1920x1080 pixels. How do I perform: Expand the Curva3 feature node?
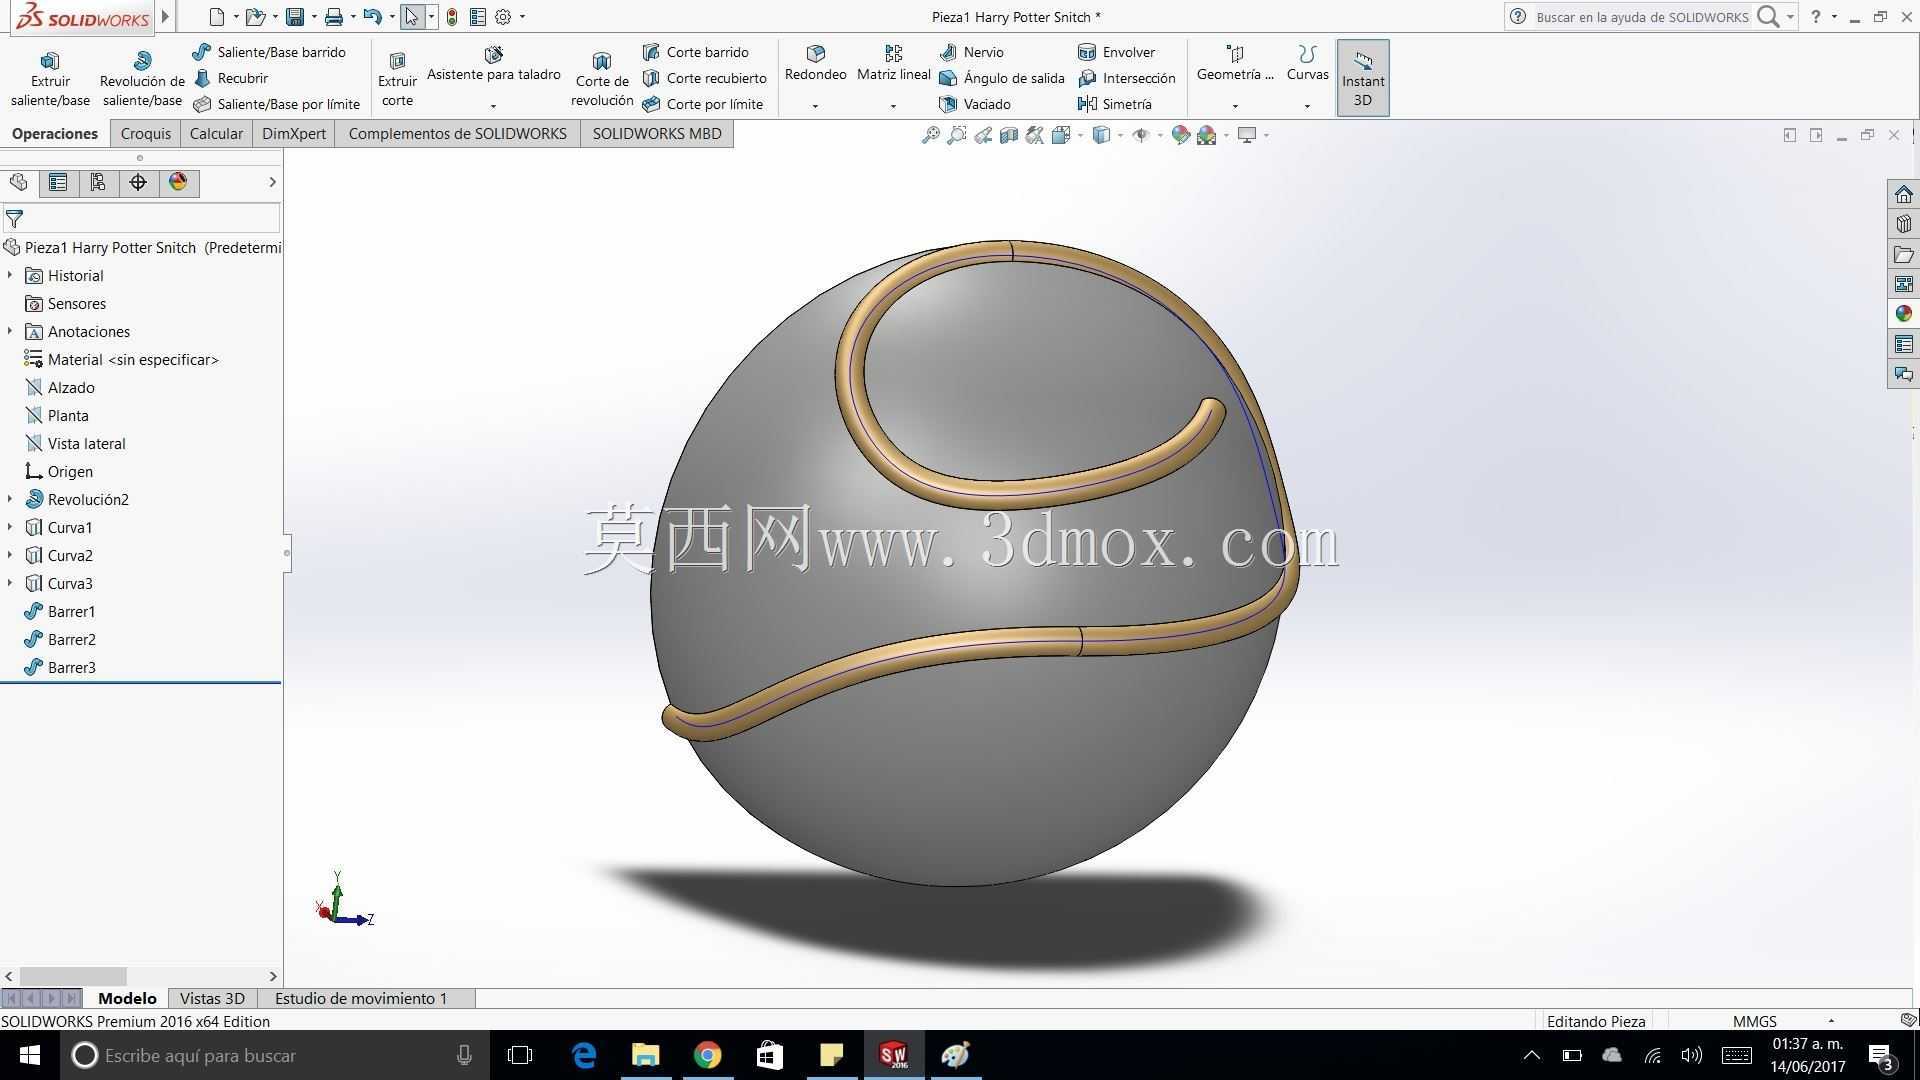10,583
